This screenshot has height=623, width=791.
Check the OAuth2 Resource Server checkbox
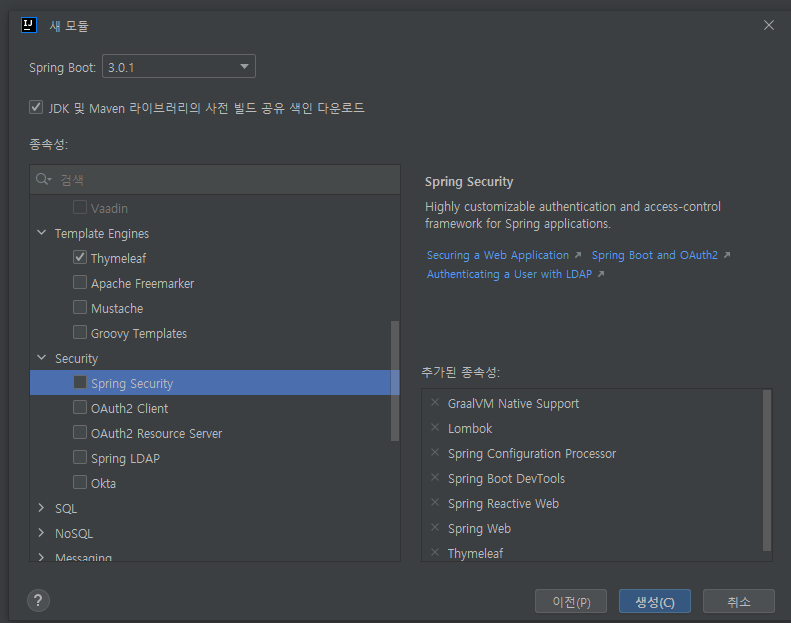point(80,432)
